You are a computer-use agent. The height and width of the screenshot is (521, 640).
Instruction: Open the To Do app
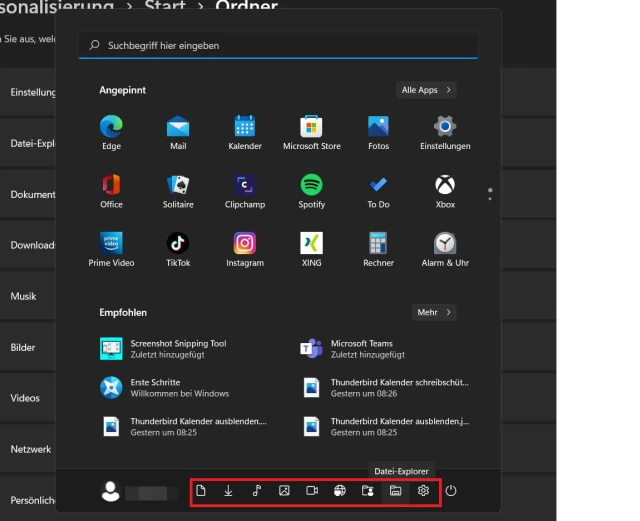click(378, 191)
